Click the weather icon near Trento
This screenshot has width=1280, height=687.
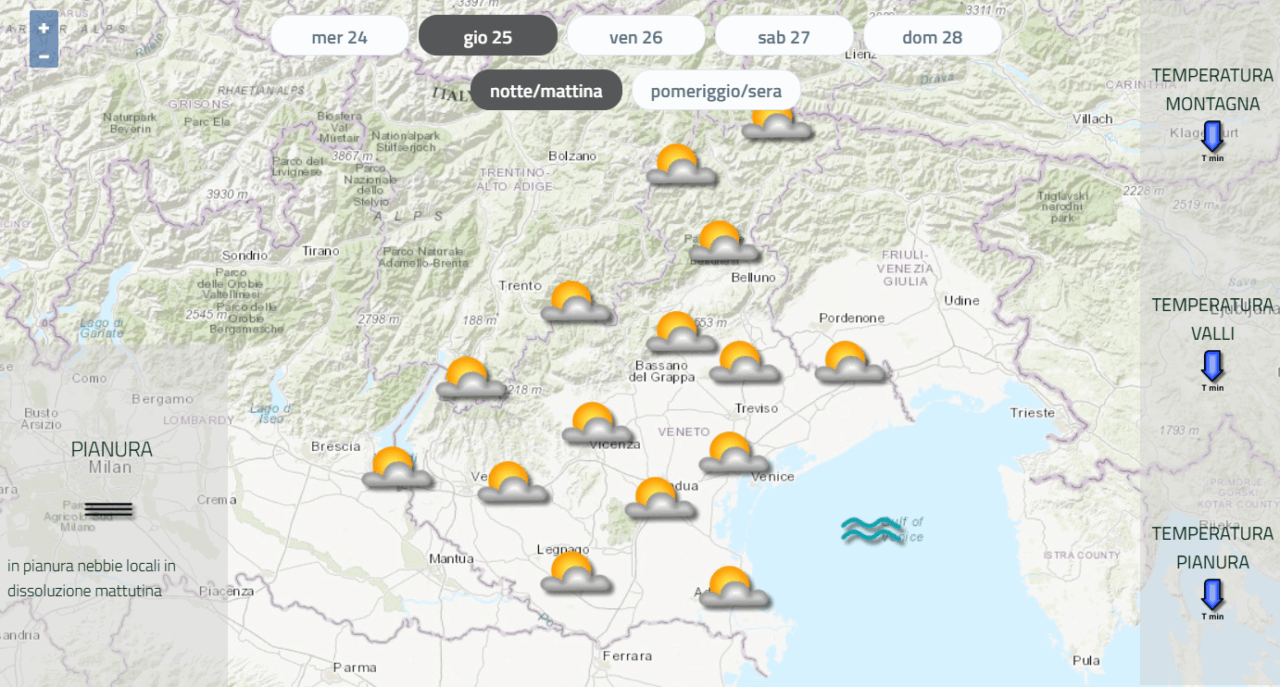[576, 302]
